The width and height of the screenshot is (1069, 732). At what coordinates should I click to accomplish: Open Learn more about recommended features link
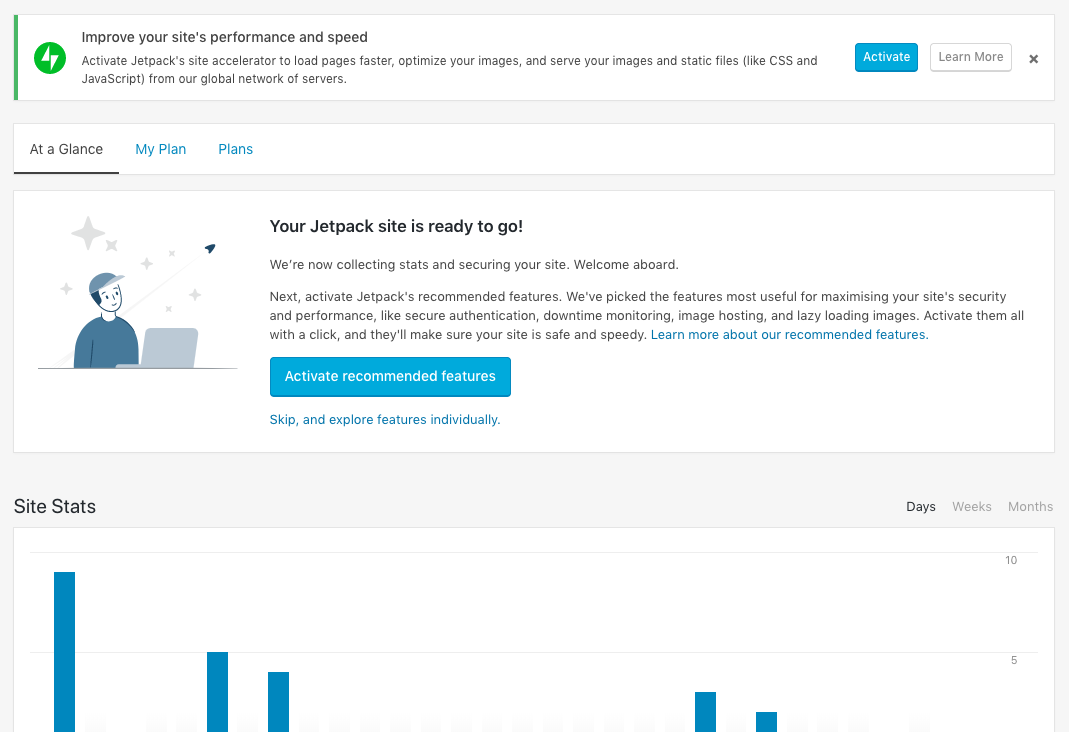789,335
